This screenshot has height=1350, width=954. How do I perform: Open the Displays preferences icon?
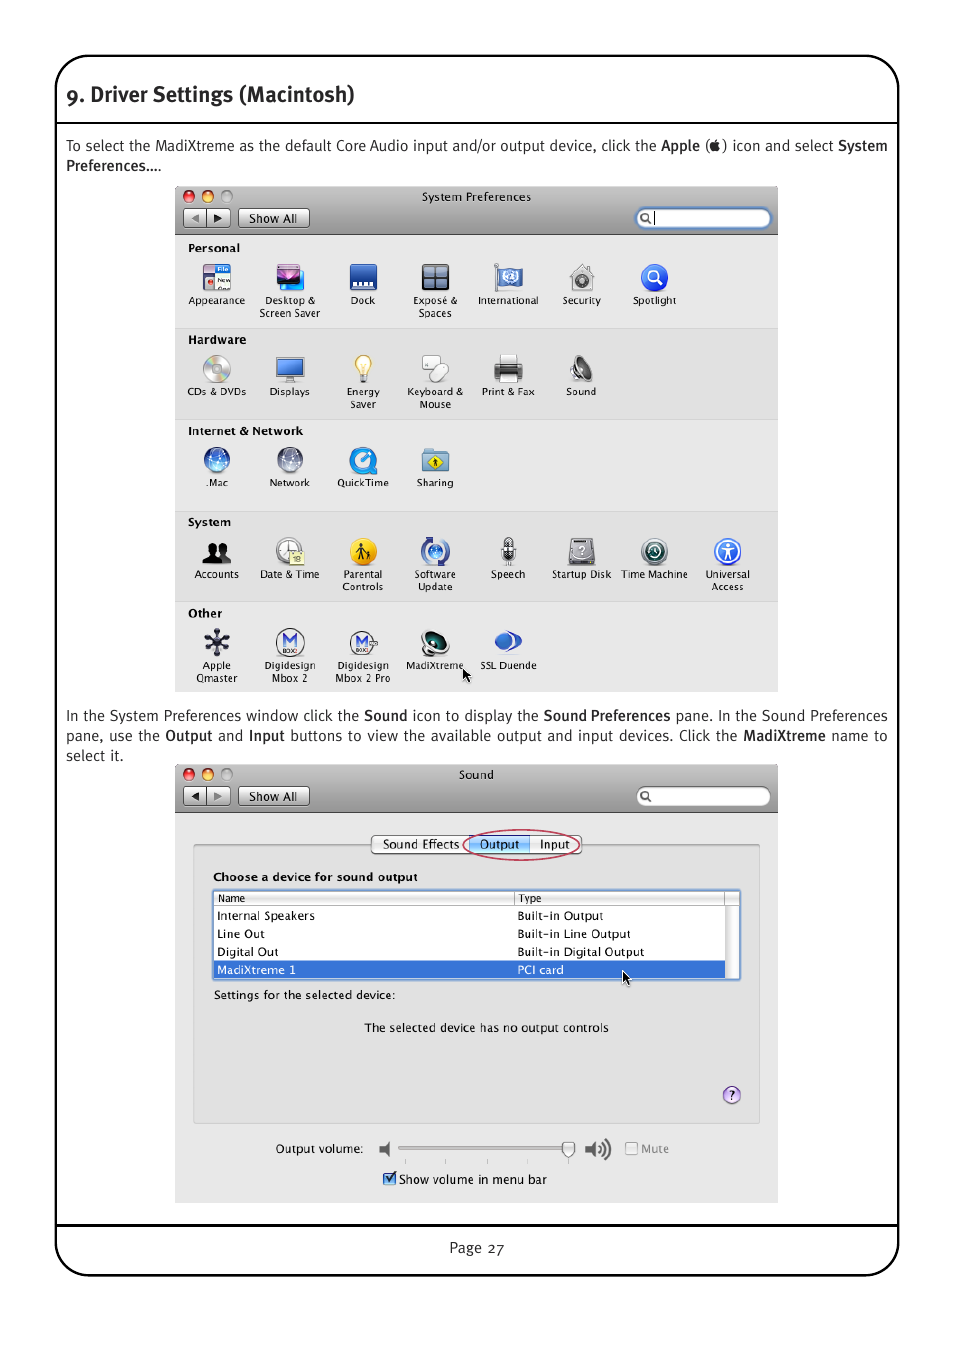[x=290, y=370]
